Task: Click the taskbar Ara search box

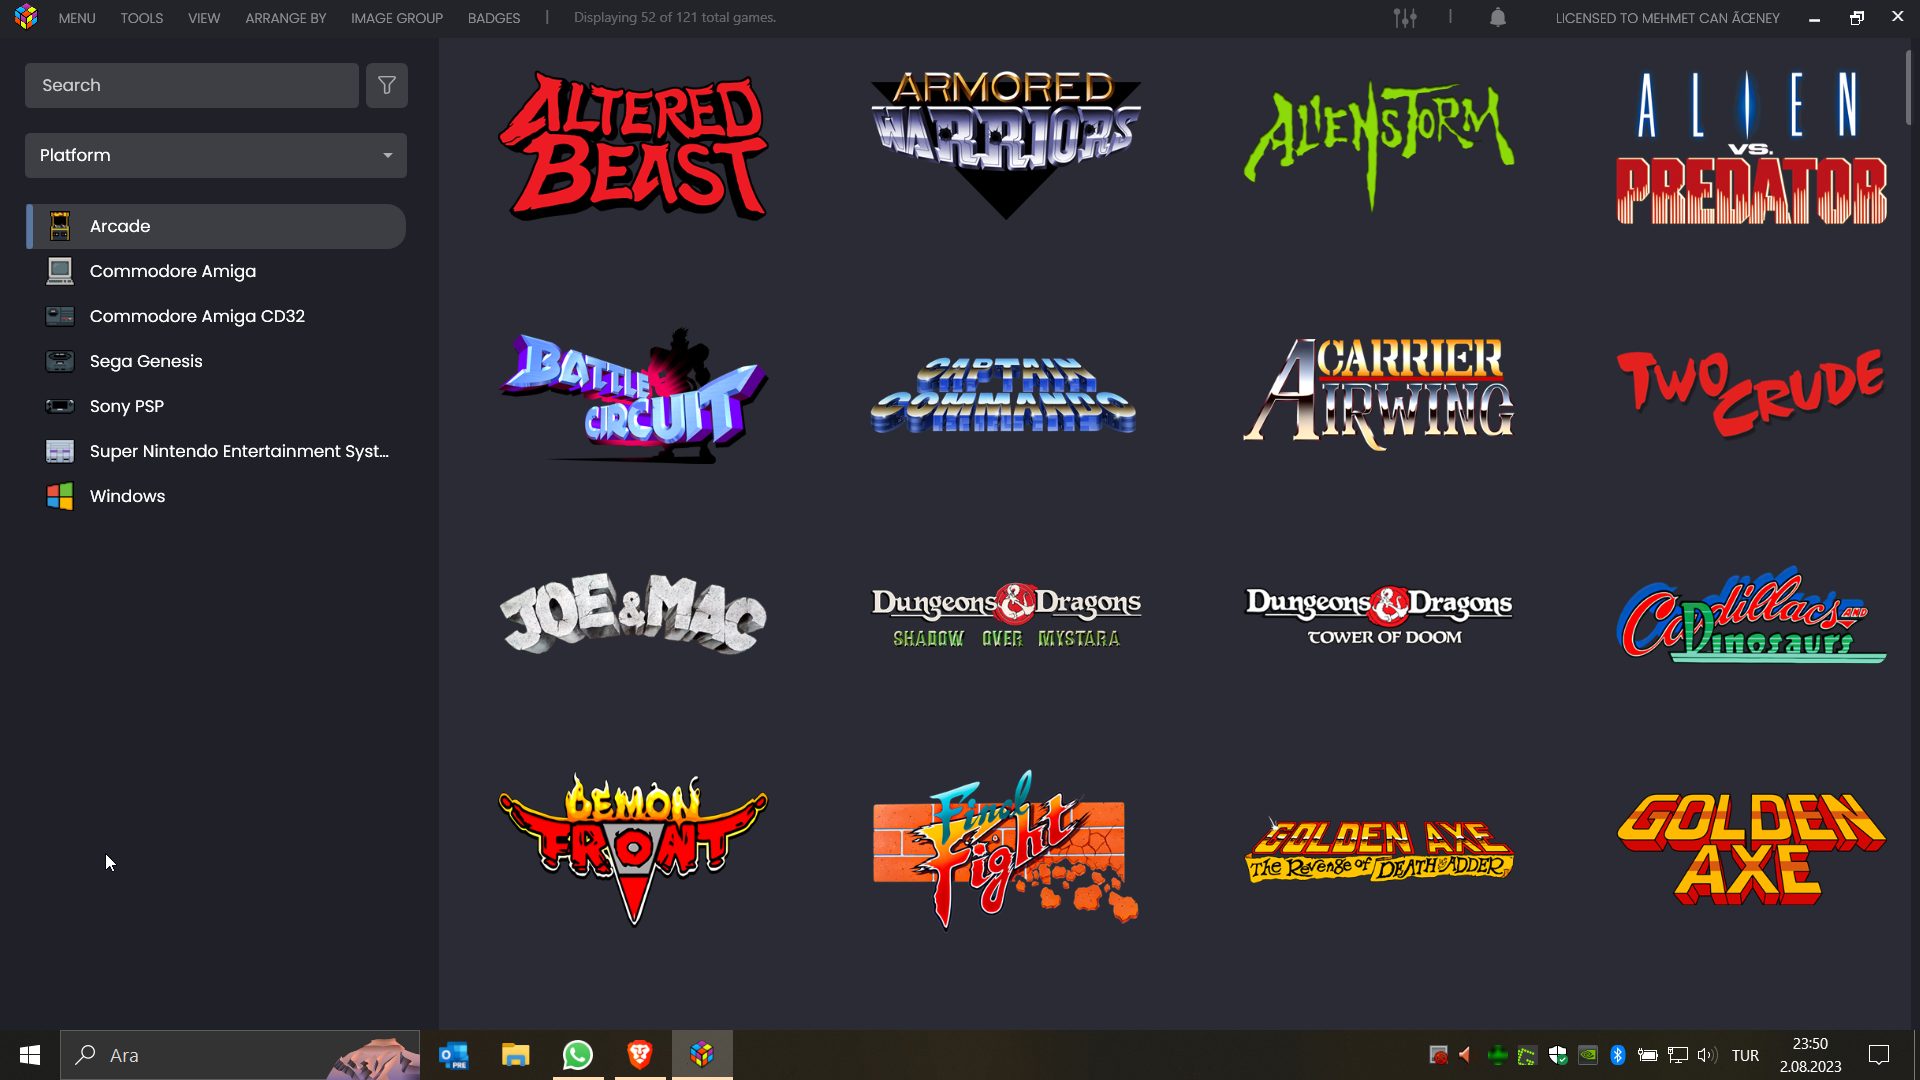Action: pos(240,1055)
